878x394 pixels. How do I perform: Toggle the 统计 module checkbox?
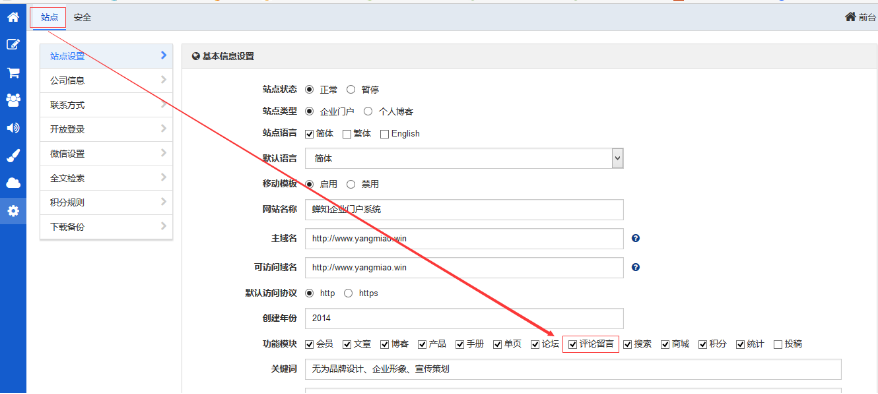click(741, 345)
